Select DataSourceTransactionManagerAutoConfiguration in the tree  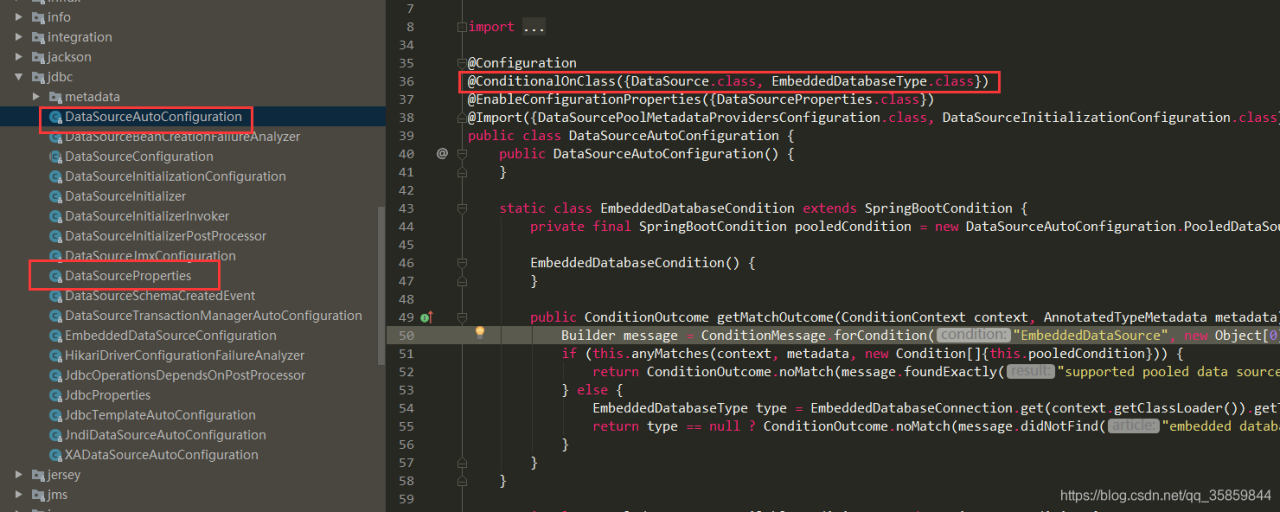[x=213, y=316]
